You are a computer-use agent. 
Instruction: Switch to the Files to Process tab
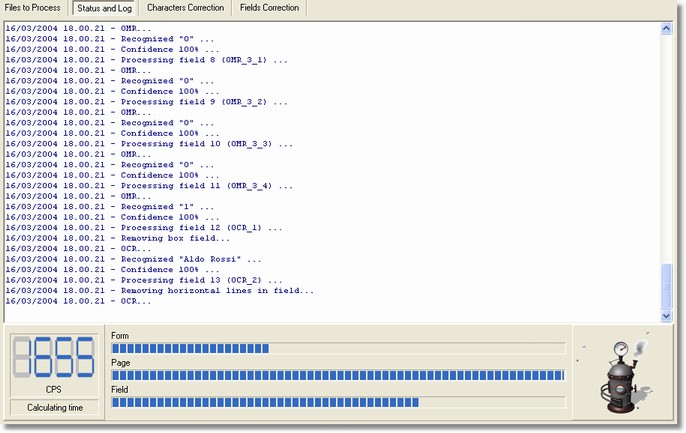[33, 8]
